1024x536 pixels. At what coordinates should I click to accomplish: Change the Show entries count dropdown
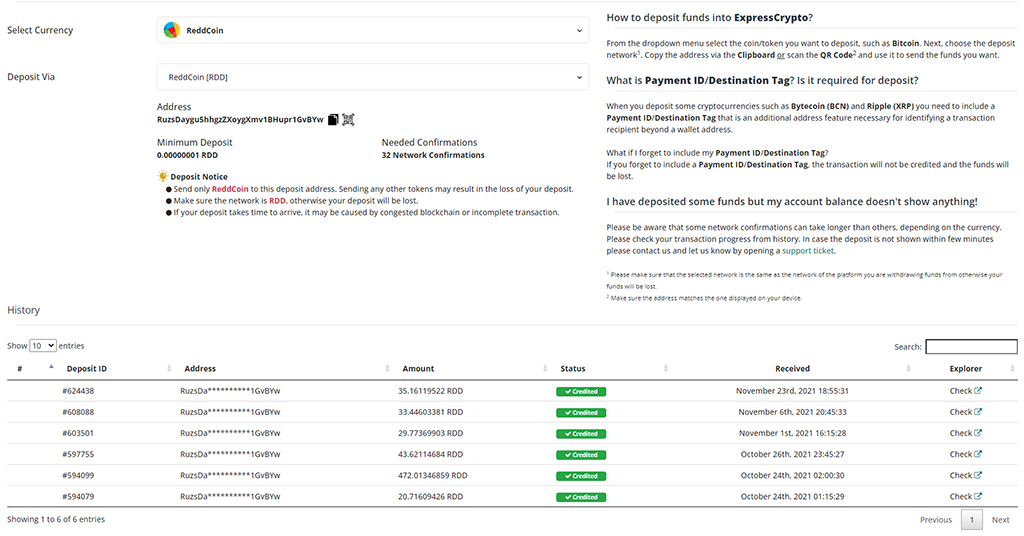click(43, 345)
